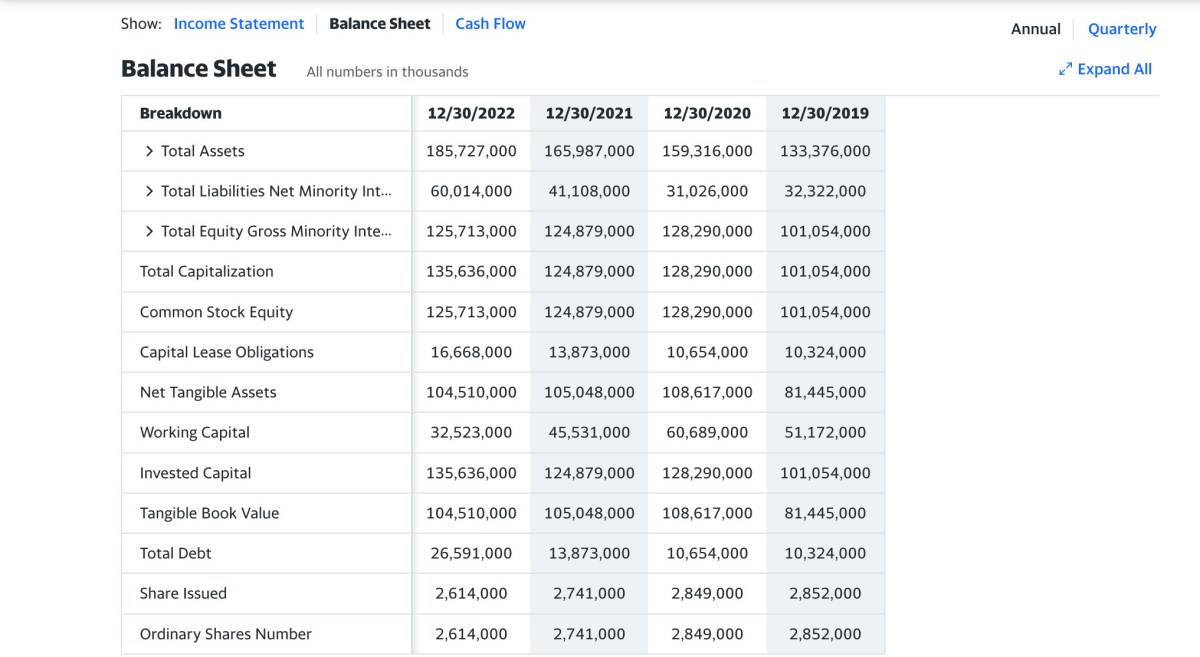Viewport: 1200px width, 657px height.
Task: Switch to Quarterly period view
Action: click(x=1122, y=29)
